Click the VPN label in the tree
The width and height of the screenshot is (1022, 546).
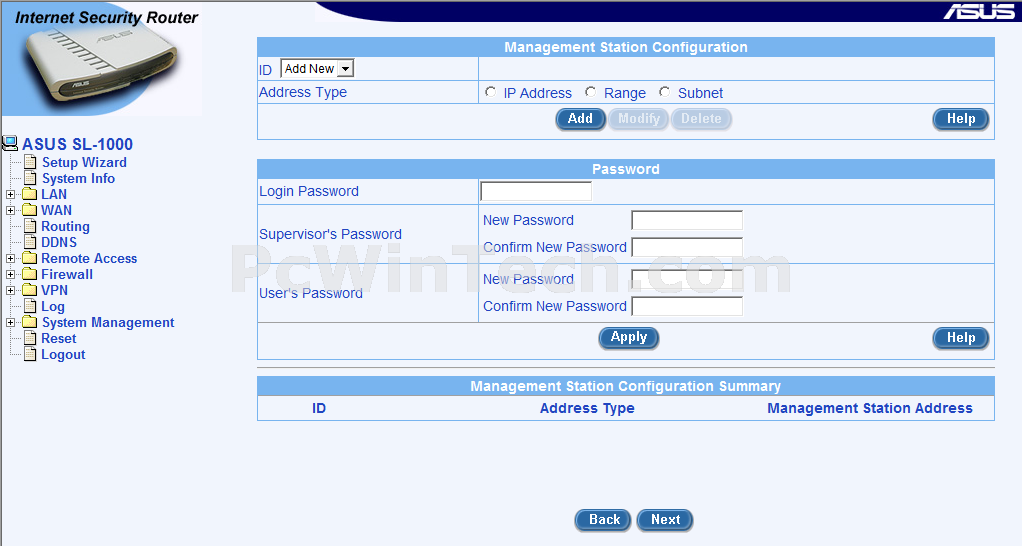(x=54, y=291)
